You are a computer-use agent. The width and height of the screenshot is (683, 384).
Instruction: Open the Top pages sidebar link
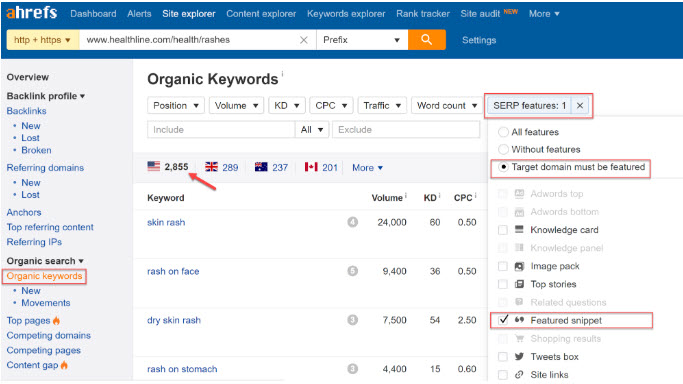[28, 321]
